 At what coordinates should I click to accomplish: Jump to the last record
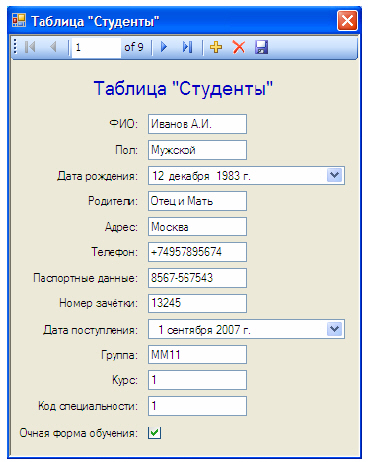point(187,47)
